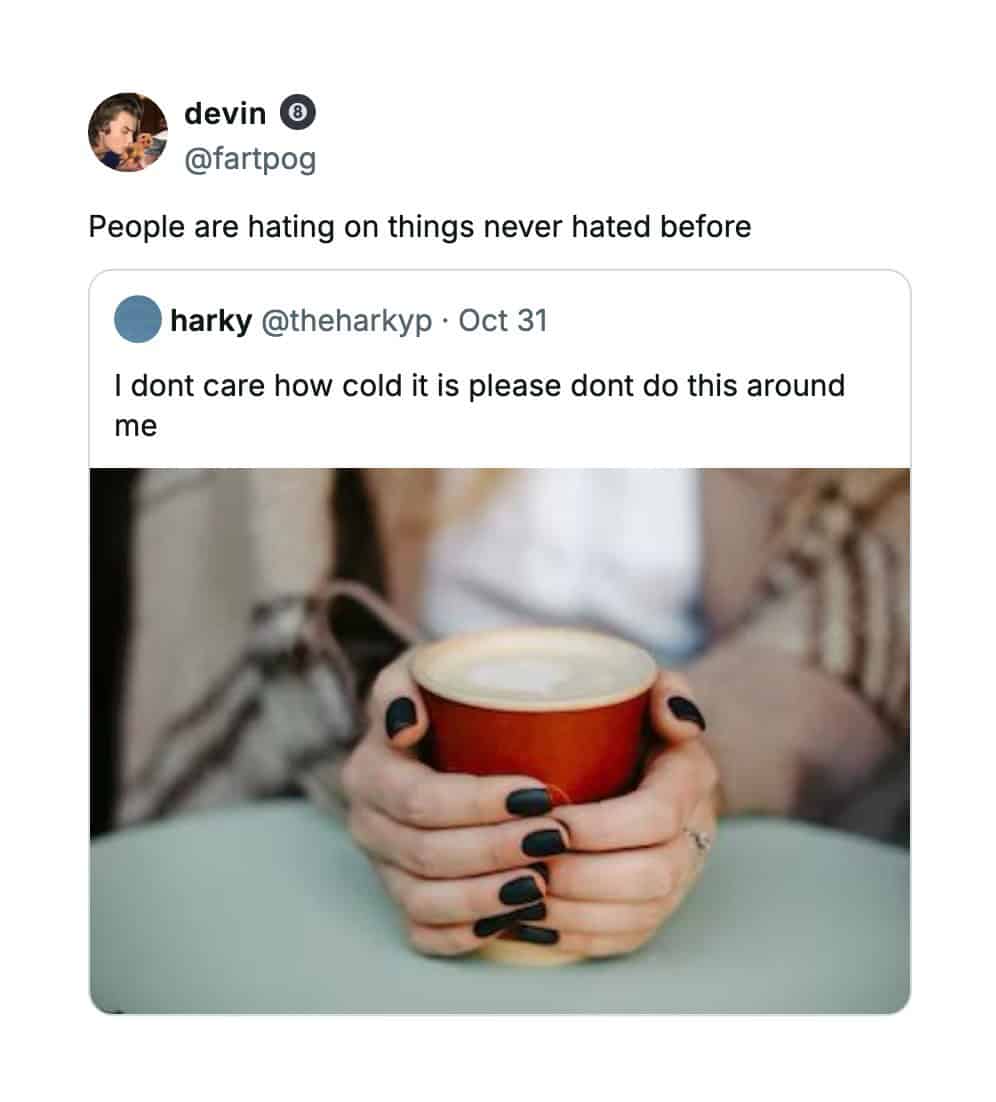Open devin's profile picture
996x1102 pixels.
[x=128, y=132]
